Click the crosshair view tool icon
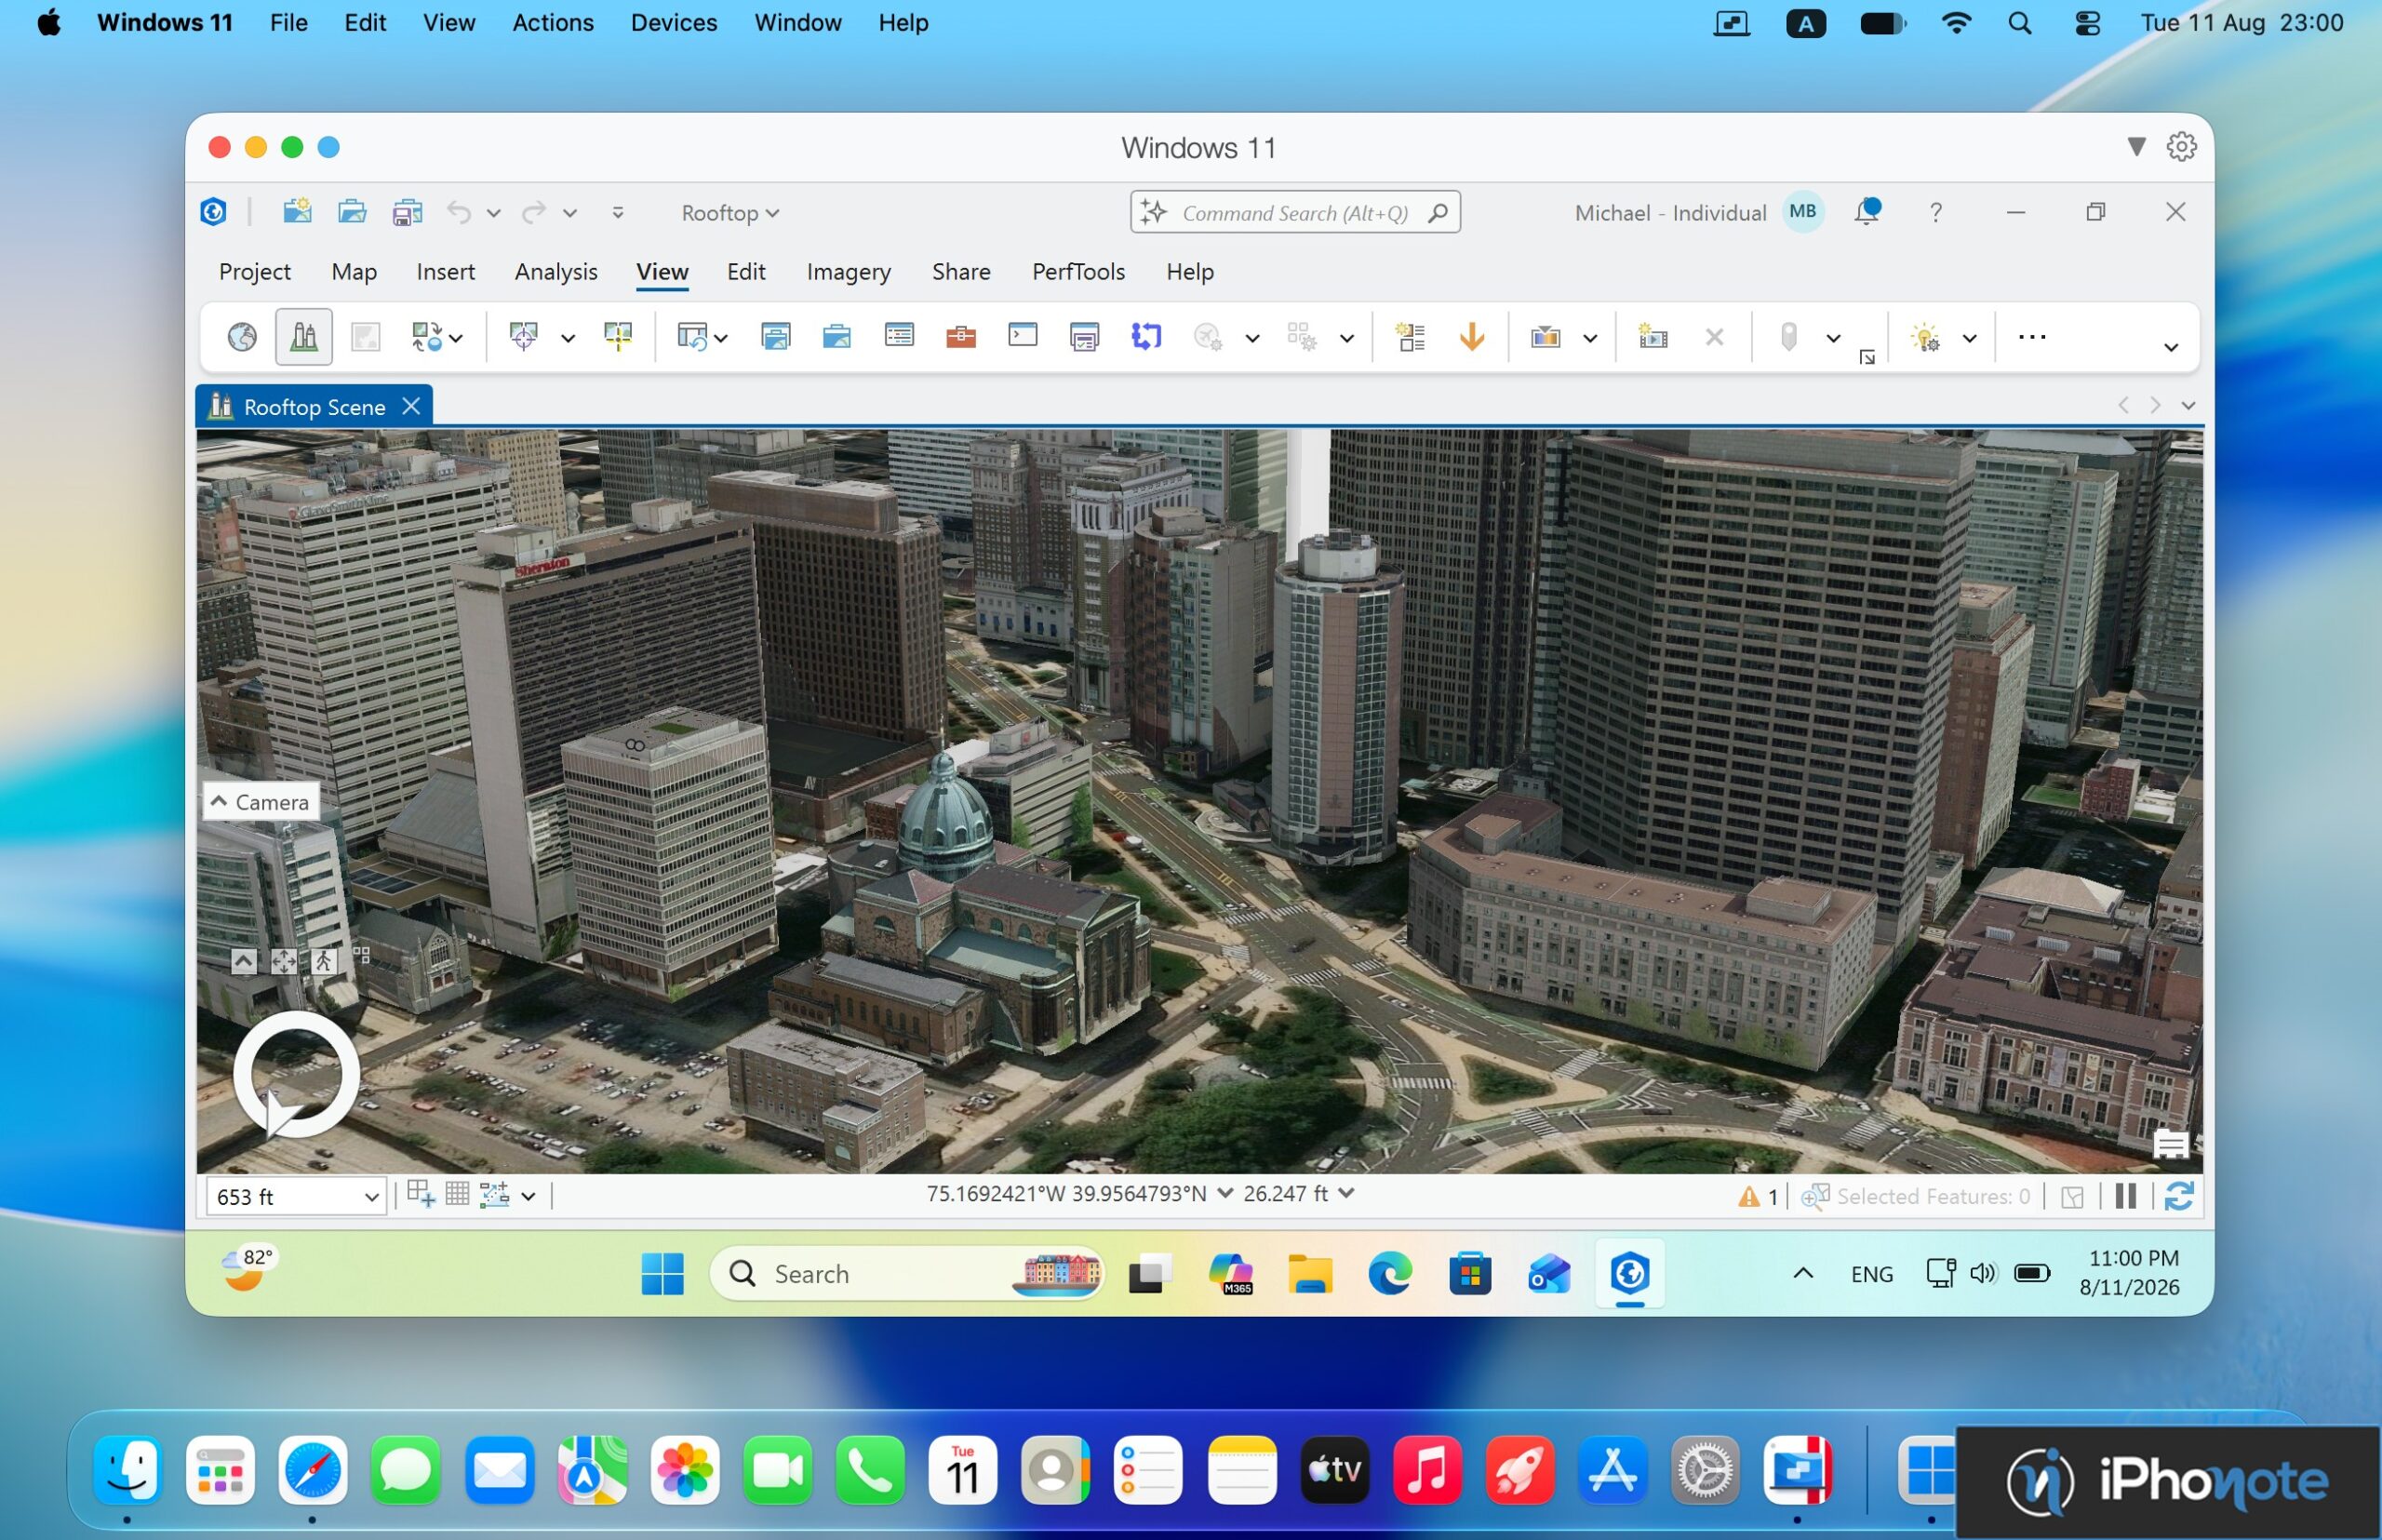 (x=523, y=337)
